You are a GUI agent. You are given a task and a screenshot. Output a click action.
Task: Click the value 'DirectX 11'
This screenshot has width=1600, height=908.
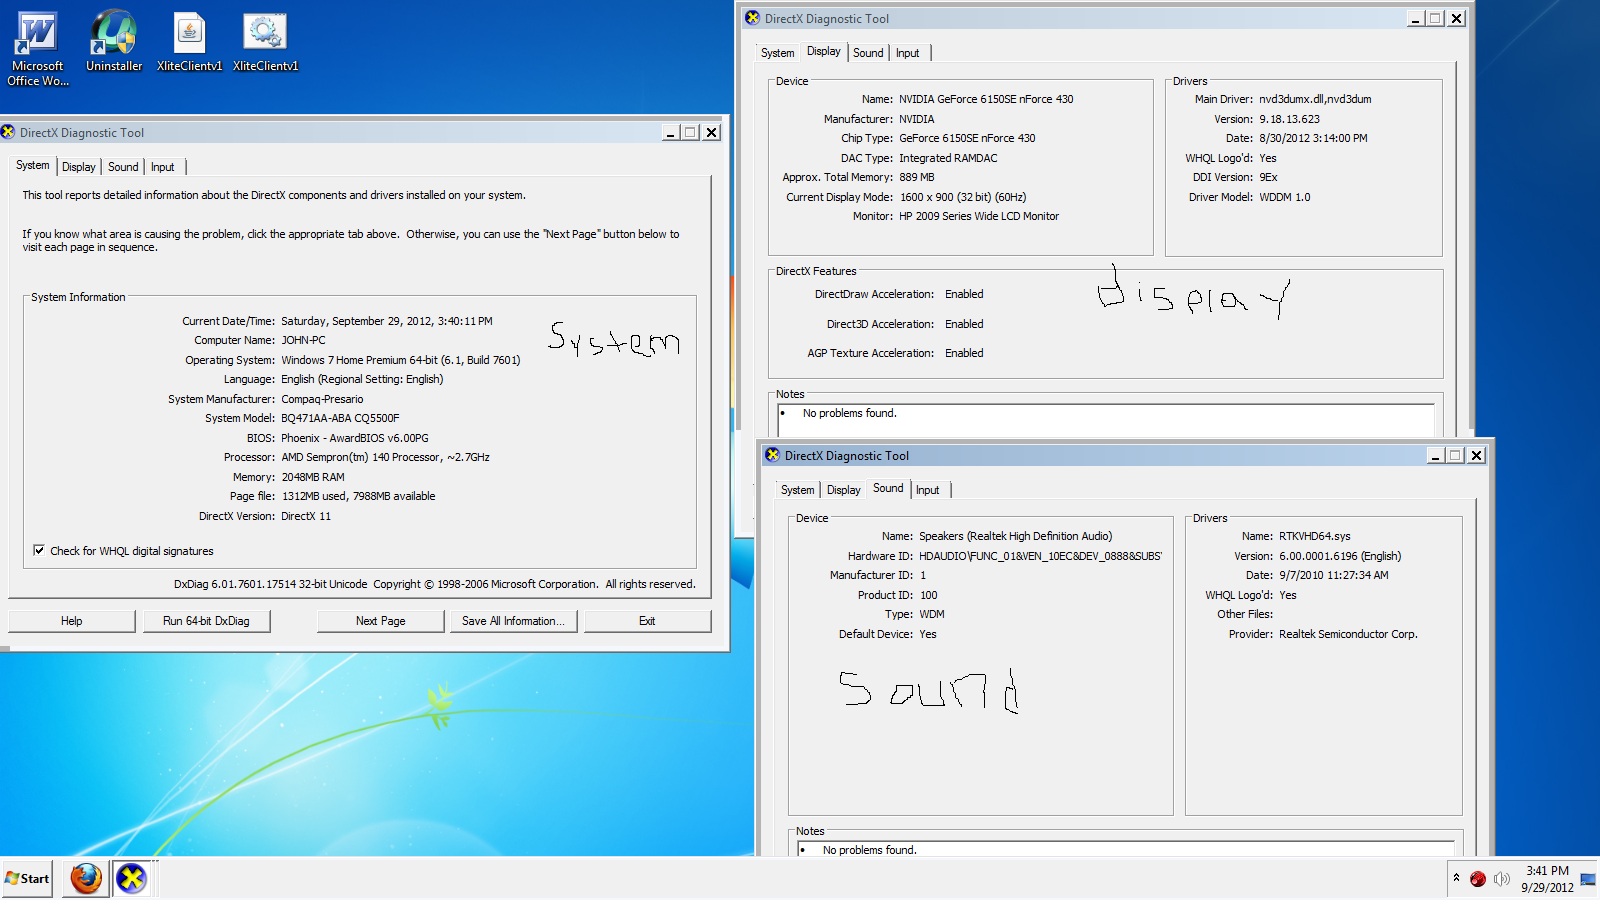[306, 516]
